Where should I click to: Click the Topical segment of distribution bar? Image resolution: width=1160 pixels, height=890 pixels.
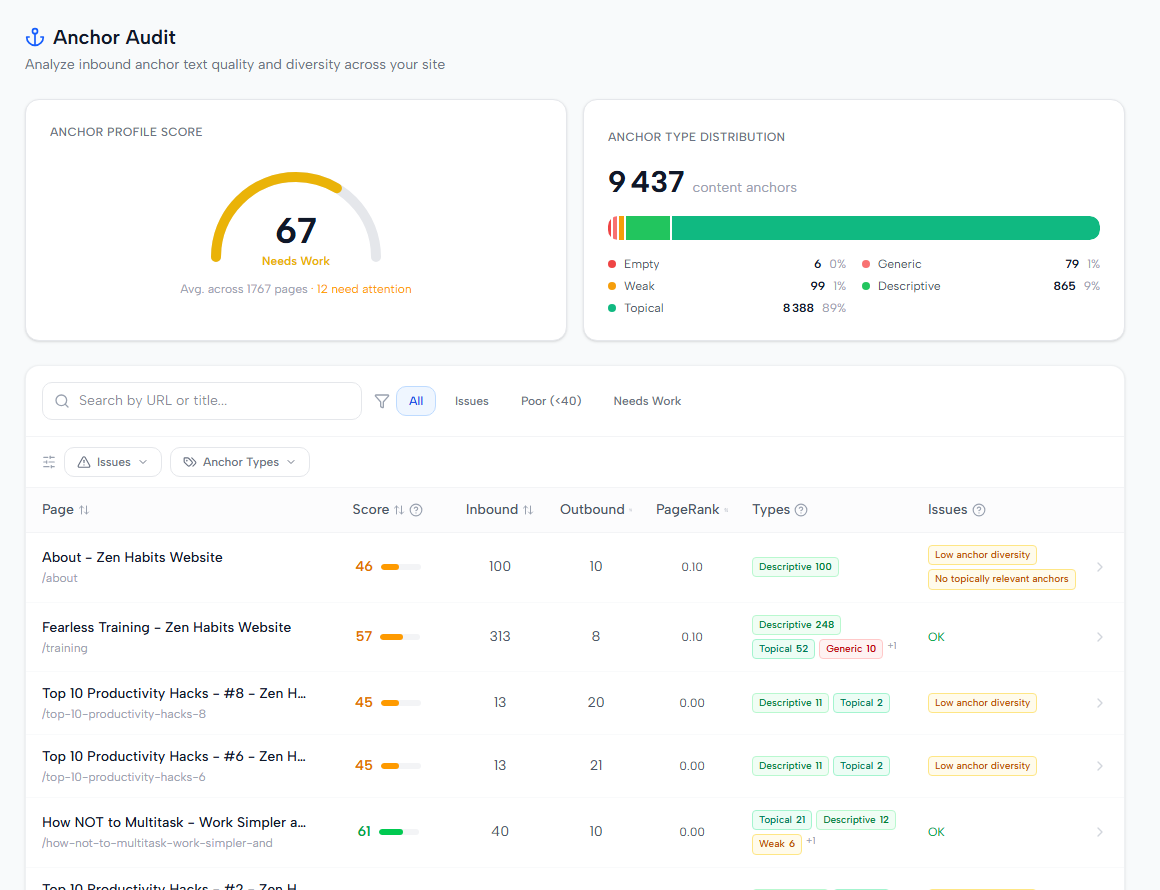click(x=885, y=228)
